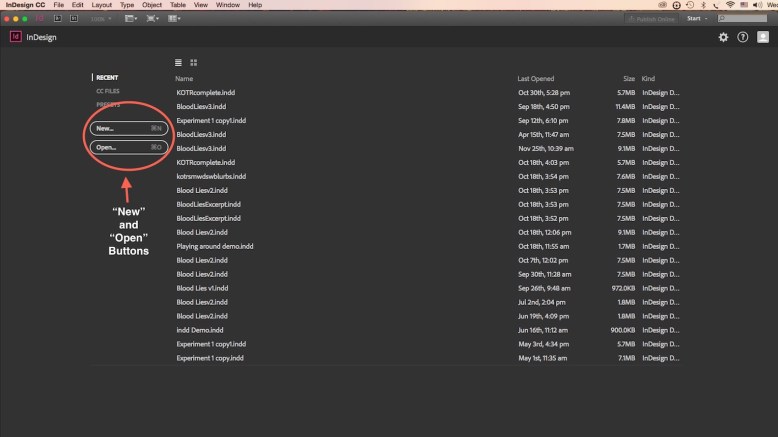Select the CC FILES tab
778x437 pixels.
(x=108, y=91)
